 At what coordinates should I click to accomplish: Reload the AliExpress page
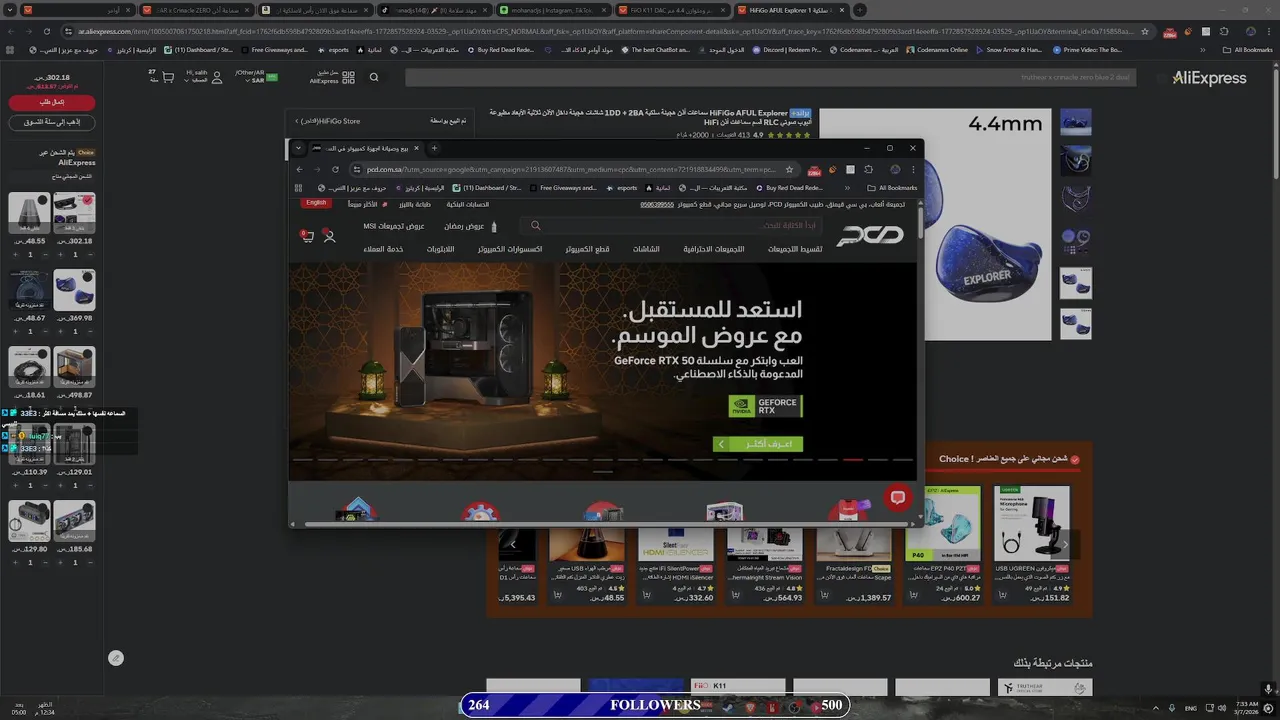(47, 31)
